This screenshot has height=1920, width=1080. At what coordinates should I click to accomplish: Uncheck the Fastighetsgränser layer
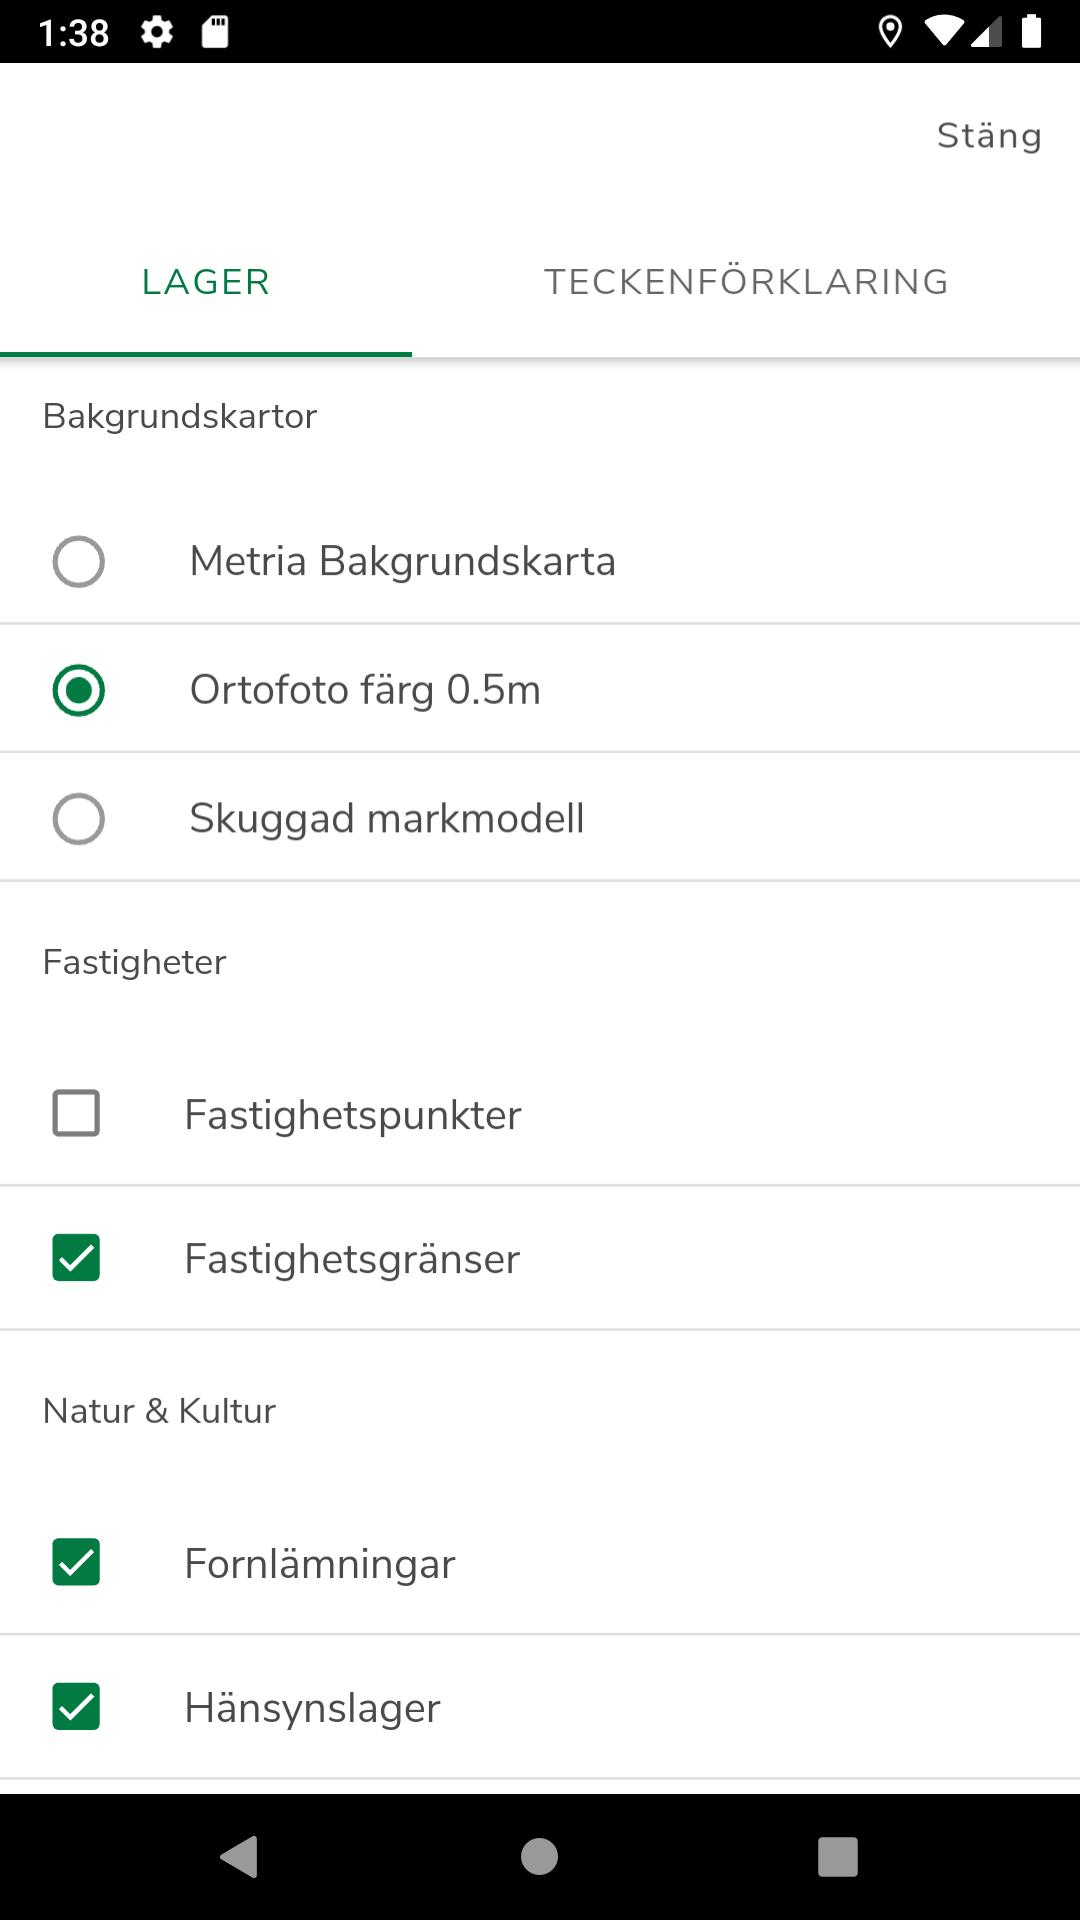76,1258
